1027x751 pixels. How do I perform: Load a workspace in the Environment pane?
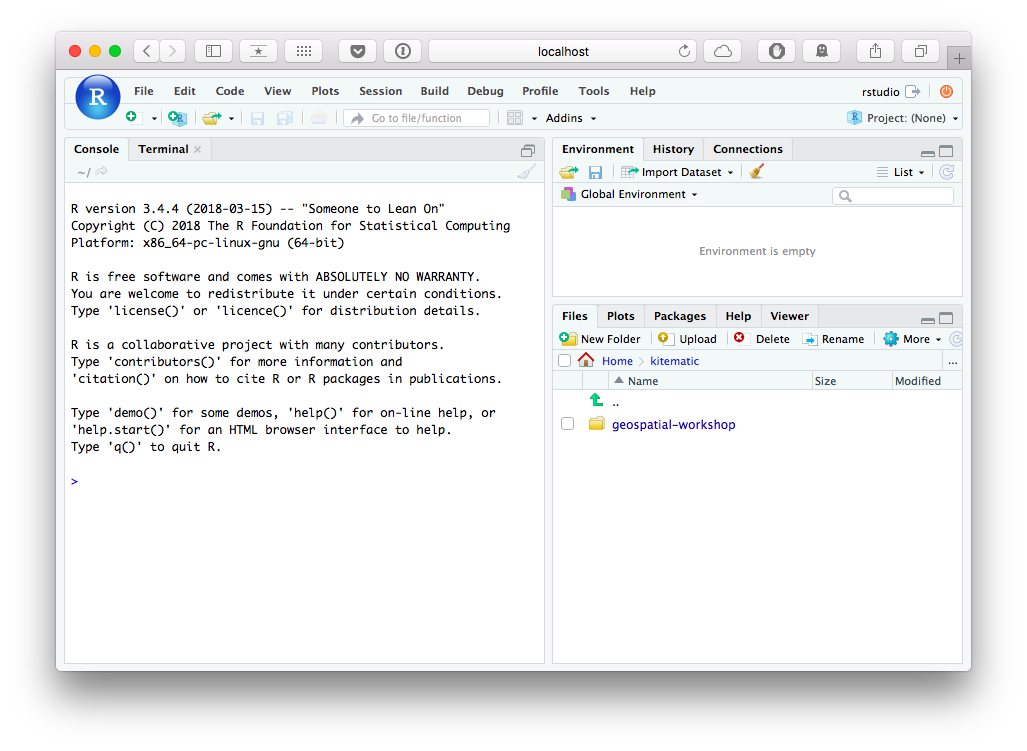click(569, 172)
